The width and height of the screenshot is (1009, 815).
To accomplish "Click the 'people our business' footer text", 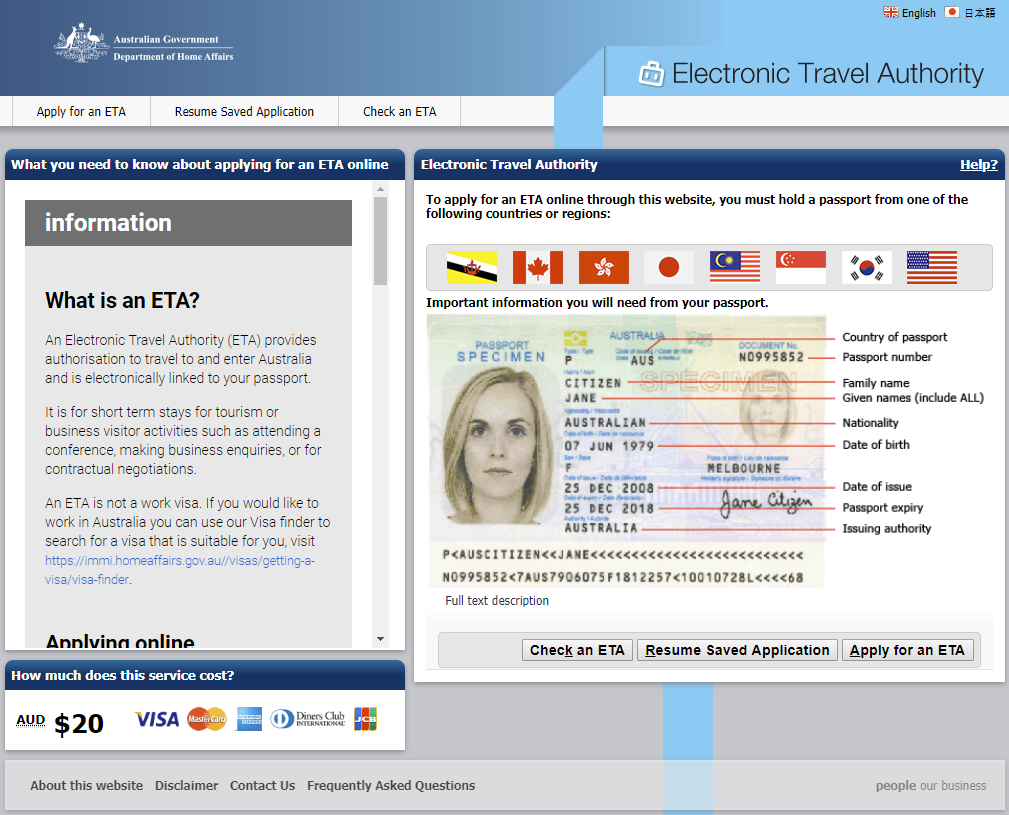I will click(x=930, y=785).
